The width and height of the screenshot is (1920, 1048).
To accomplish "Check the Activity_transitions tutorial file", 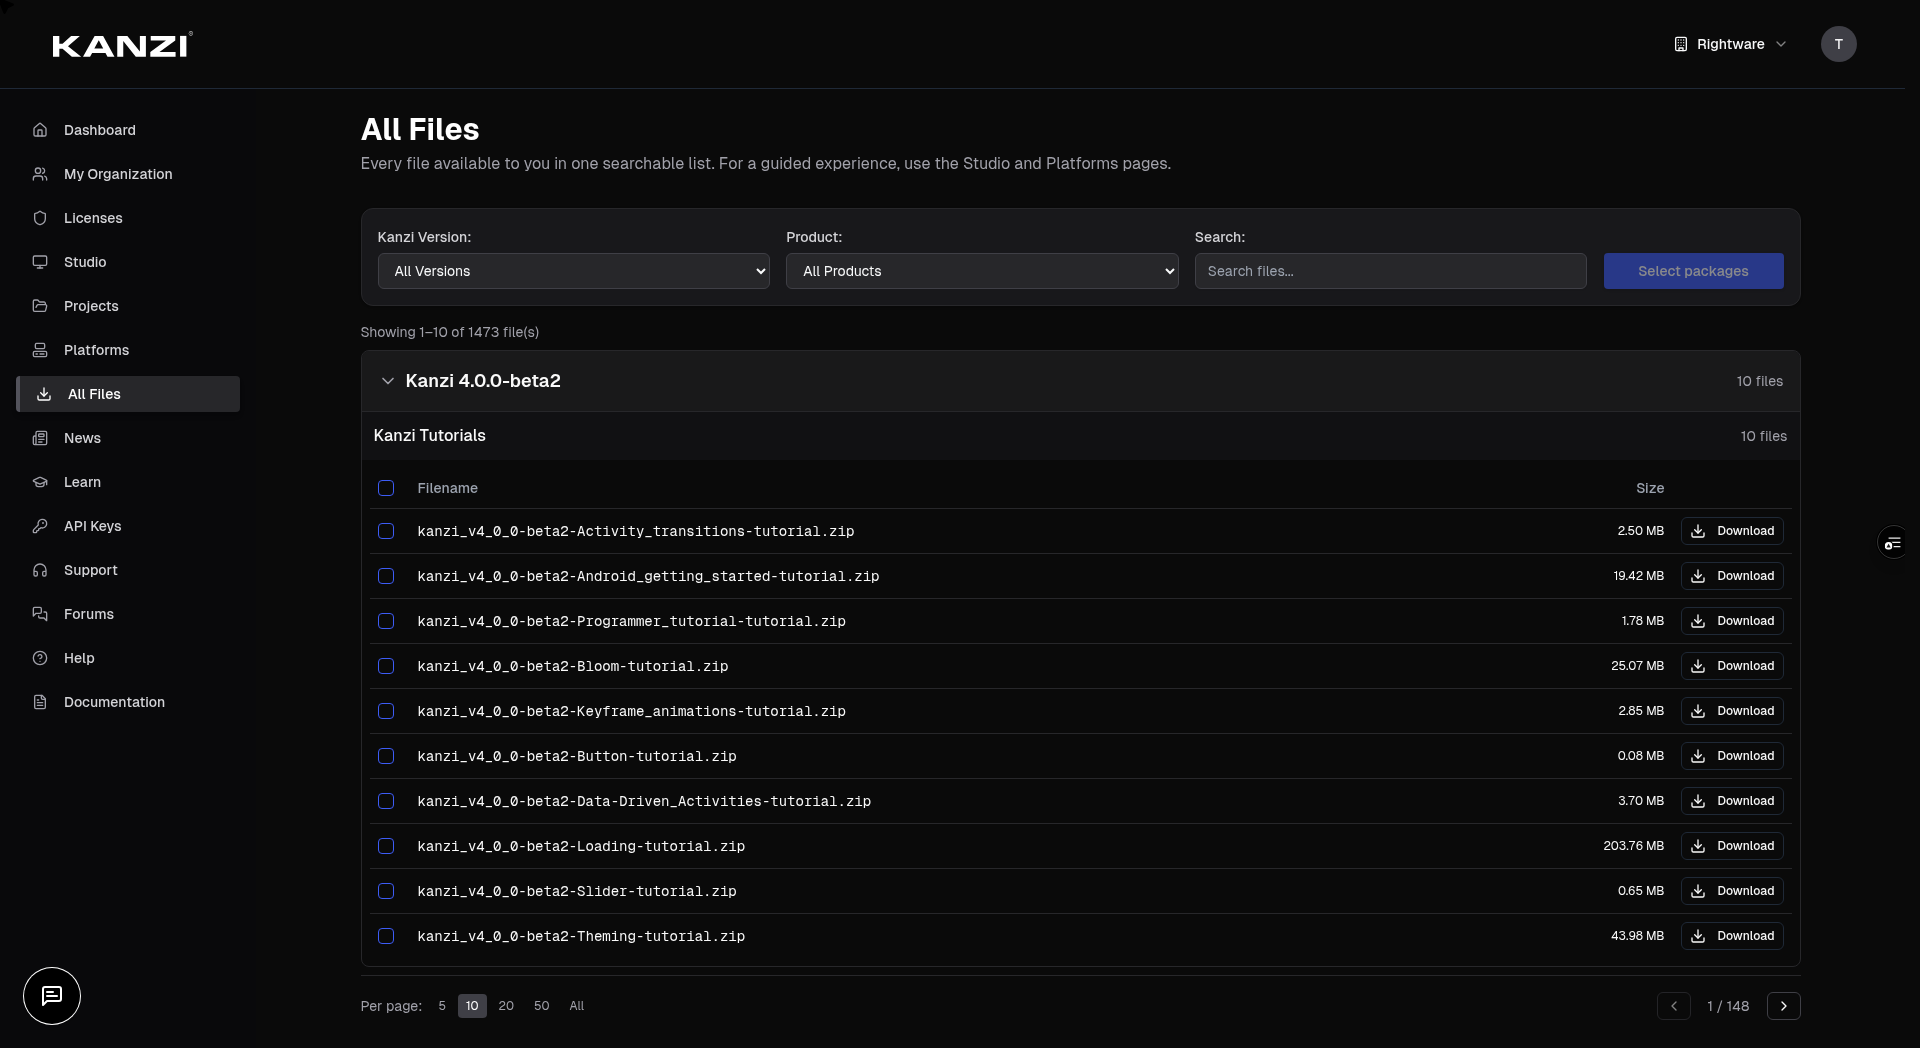I will tap(386, 531).
